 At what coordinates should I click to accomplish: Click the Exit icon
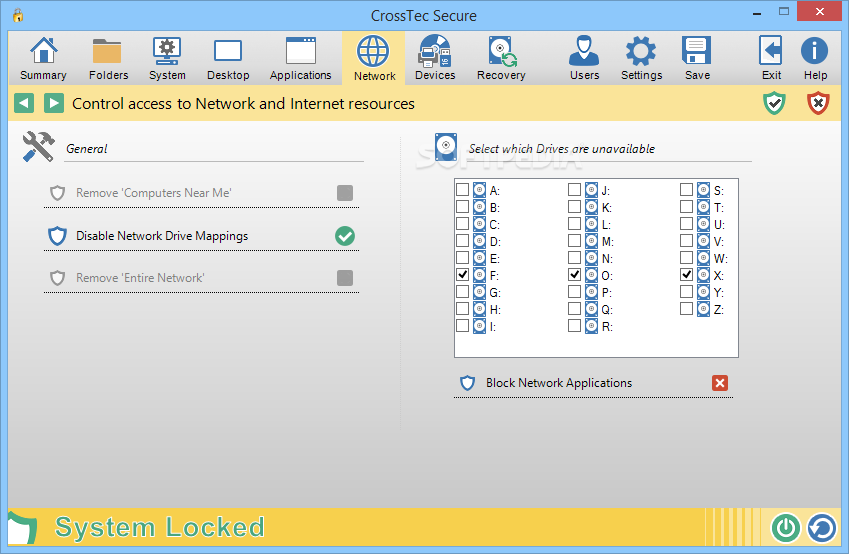(770, 51)
